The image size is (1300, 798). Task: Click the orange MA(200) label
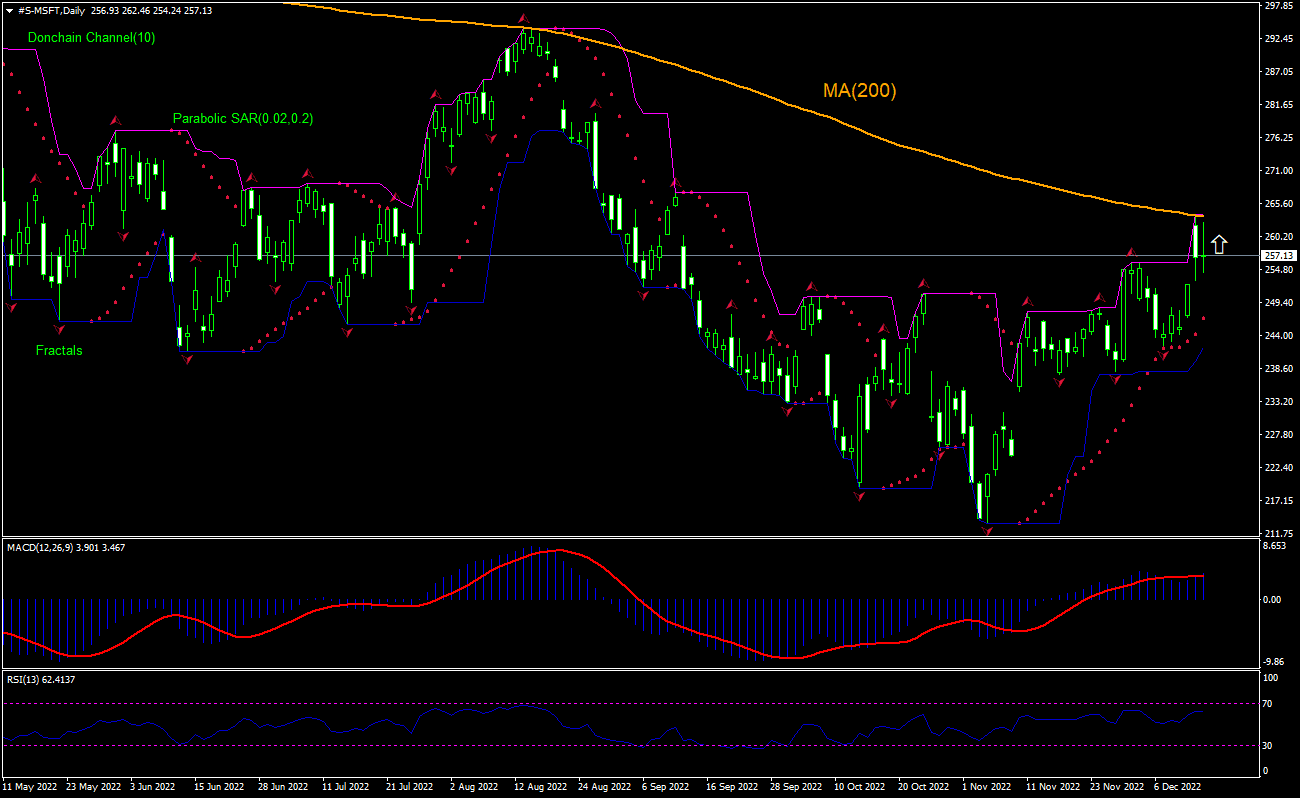859,91
